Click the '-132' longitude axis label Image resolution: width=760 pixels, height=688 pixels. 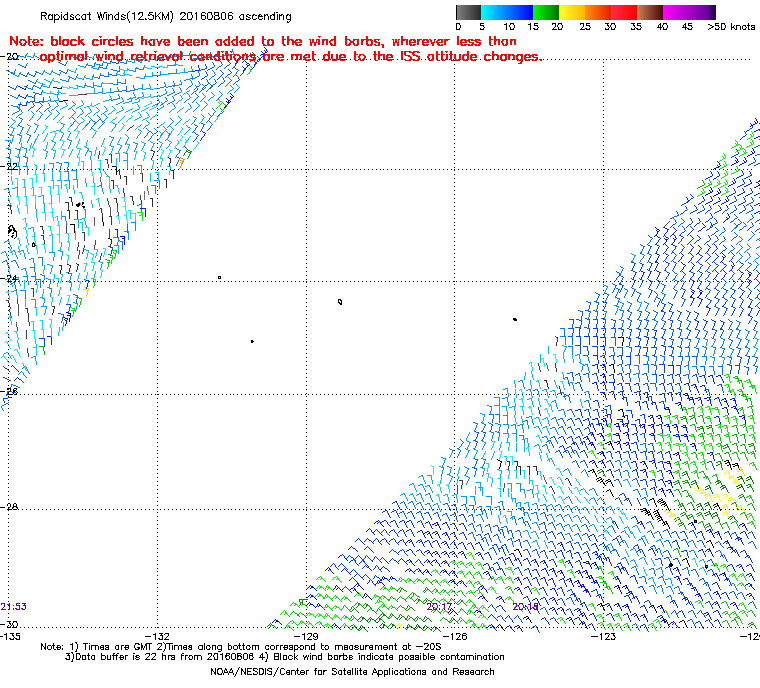click(158, 636)
